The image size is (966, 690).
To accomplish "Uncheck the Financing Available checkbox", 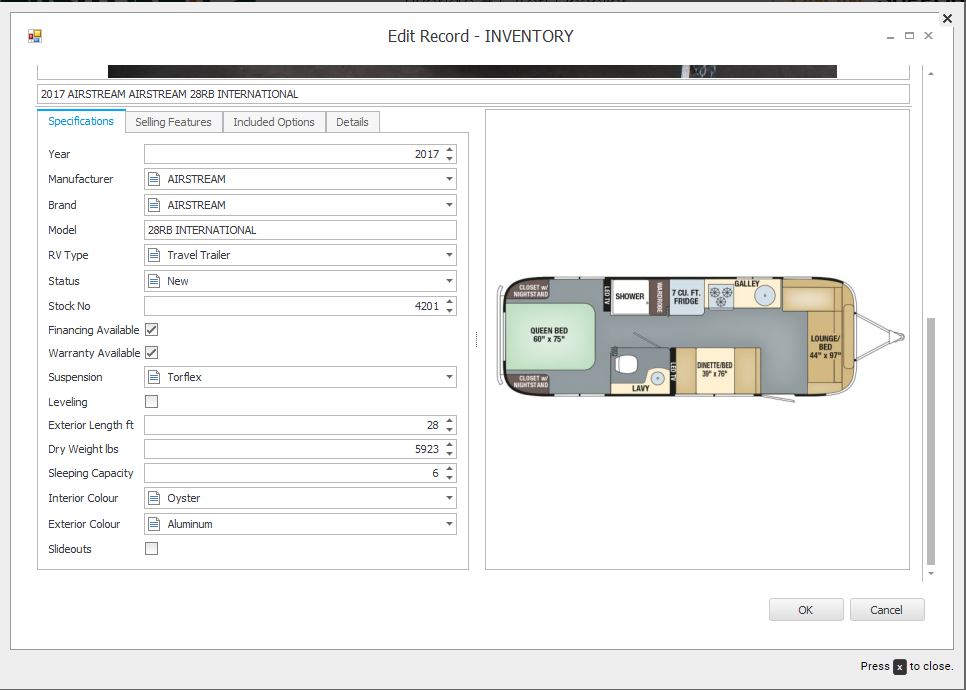I will (x=152, y=330).
